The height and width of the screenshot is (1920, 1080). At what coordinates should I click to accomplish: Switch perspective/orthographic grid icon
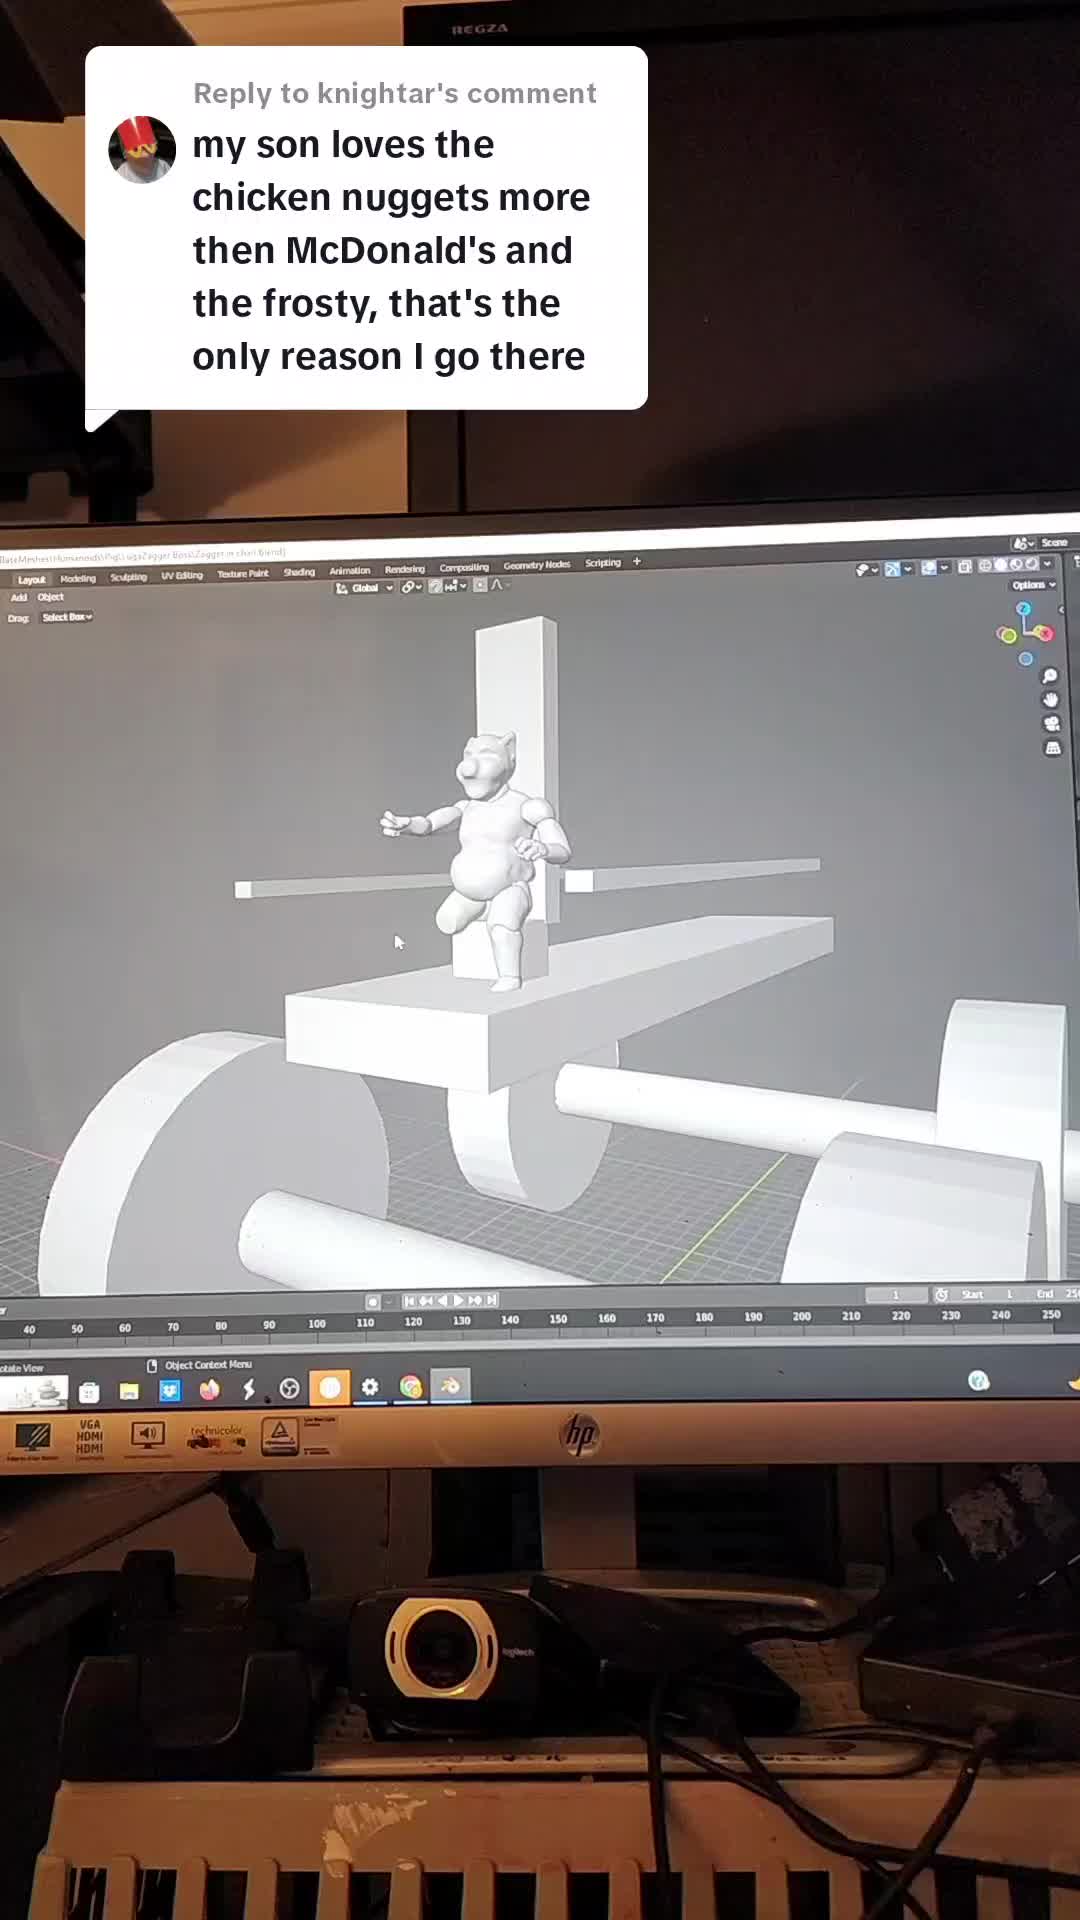[1053, 748]
